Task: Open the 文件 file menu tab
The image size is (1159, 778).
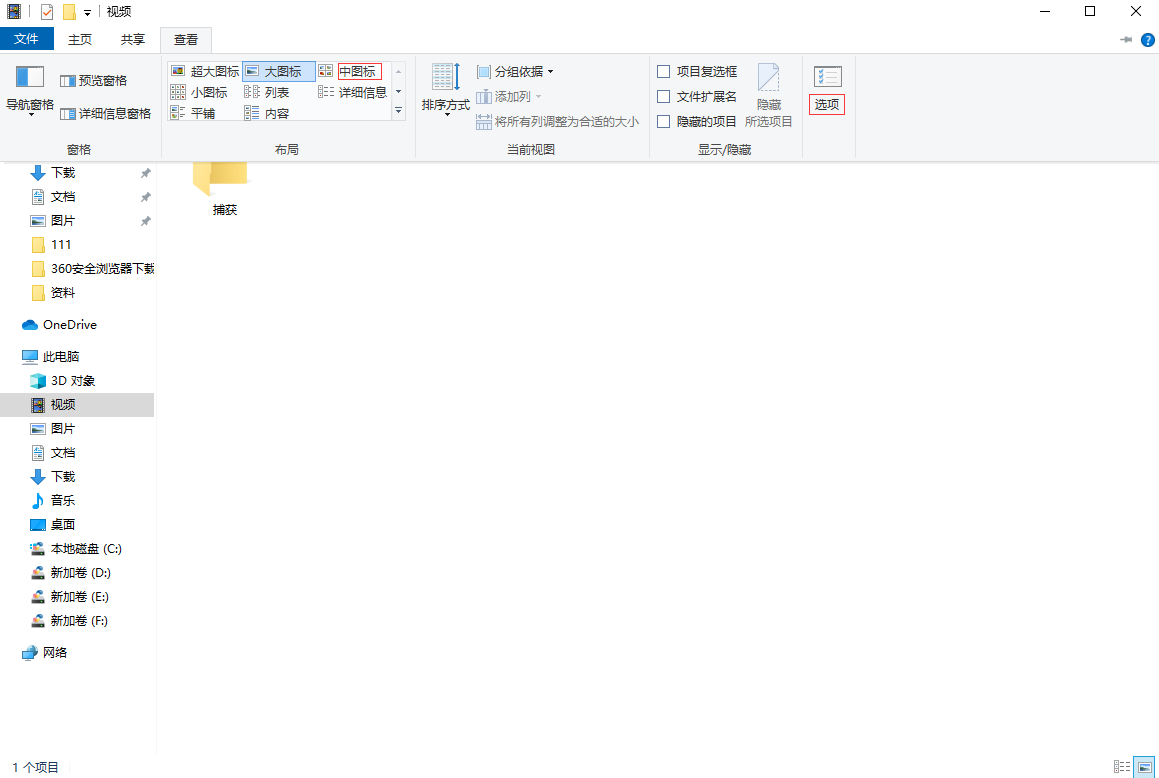Action: coord(27,39)
